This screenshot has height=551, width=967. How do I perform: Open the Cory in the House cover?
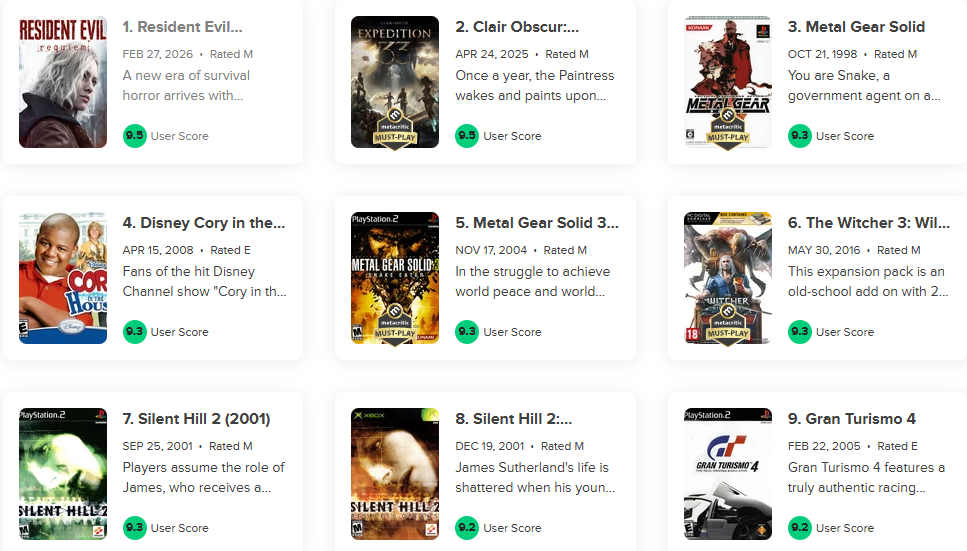point(63,278)
